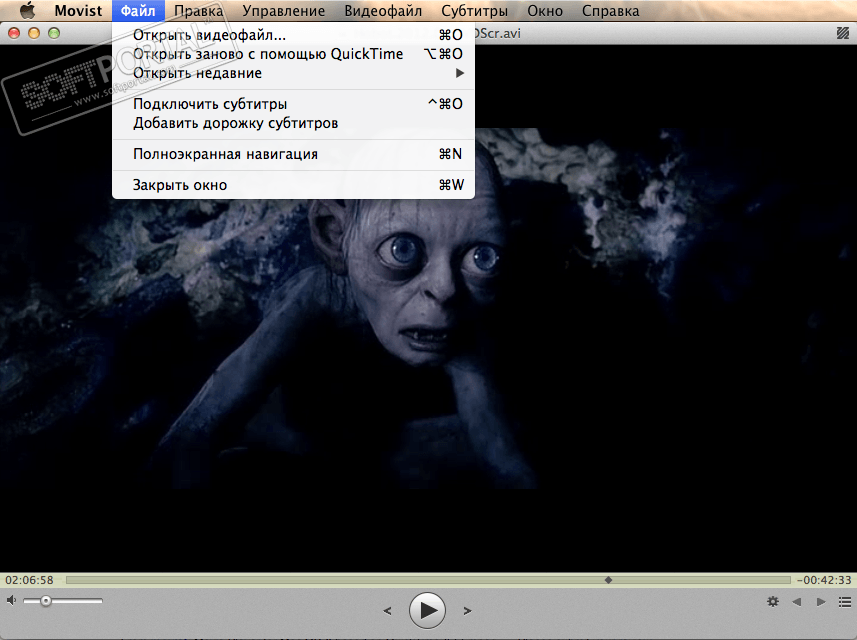Open the Apple menu
The image size is (857, 640).
click(x=27, y=10)
